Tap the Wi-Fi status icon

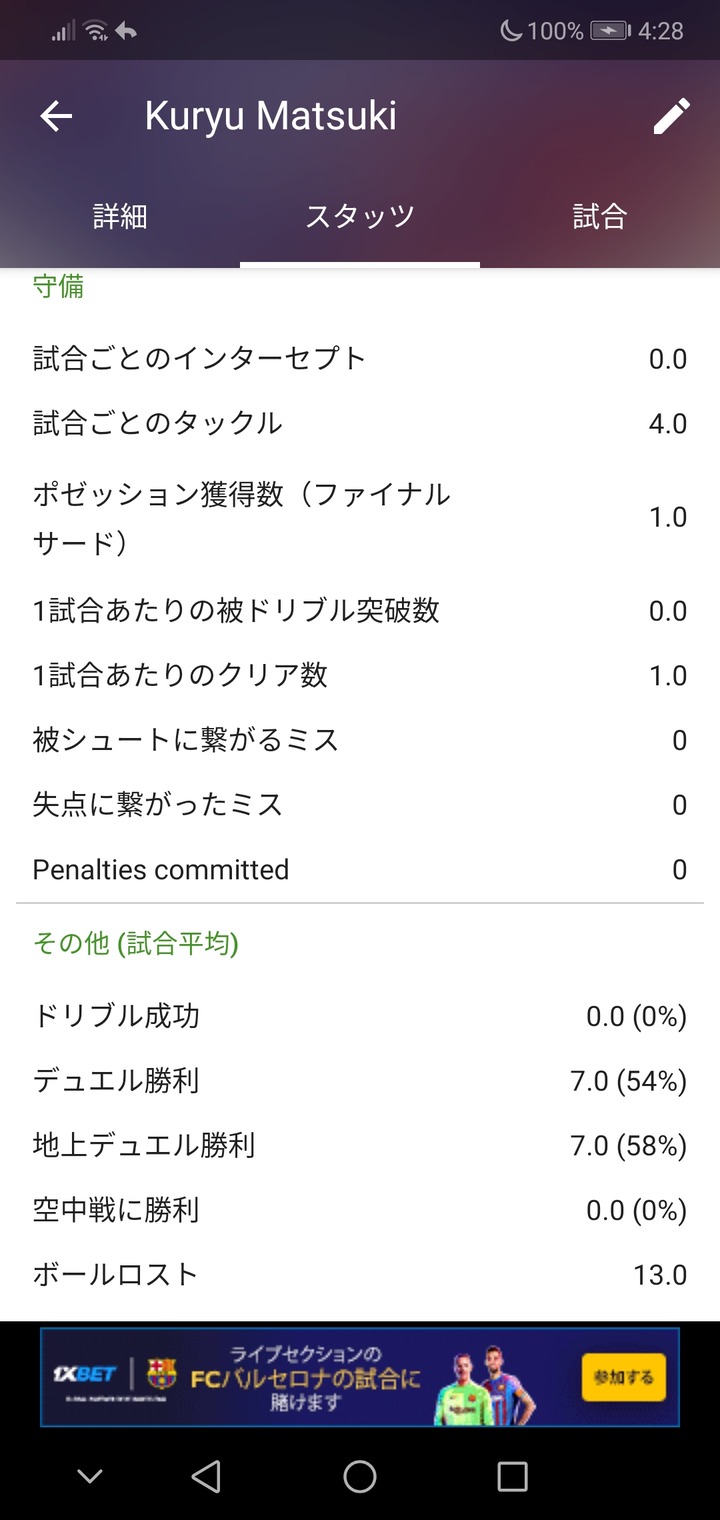pos(96,31)
